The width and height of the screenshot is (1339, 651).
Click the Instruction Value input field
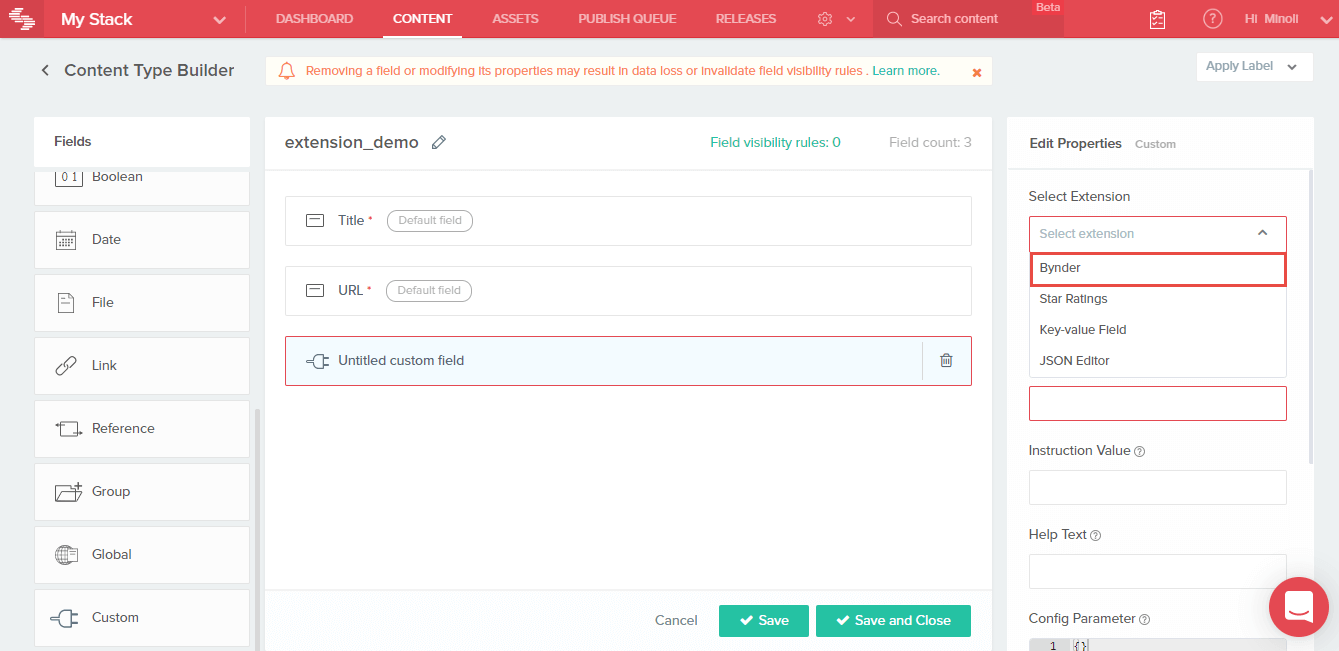pyautogui.click(x=1157, y=488)
